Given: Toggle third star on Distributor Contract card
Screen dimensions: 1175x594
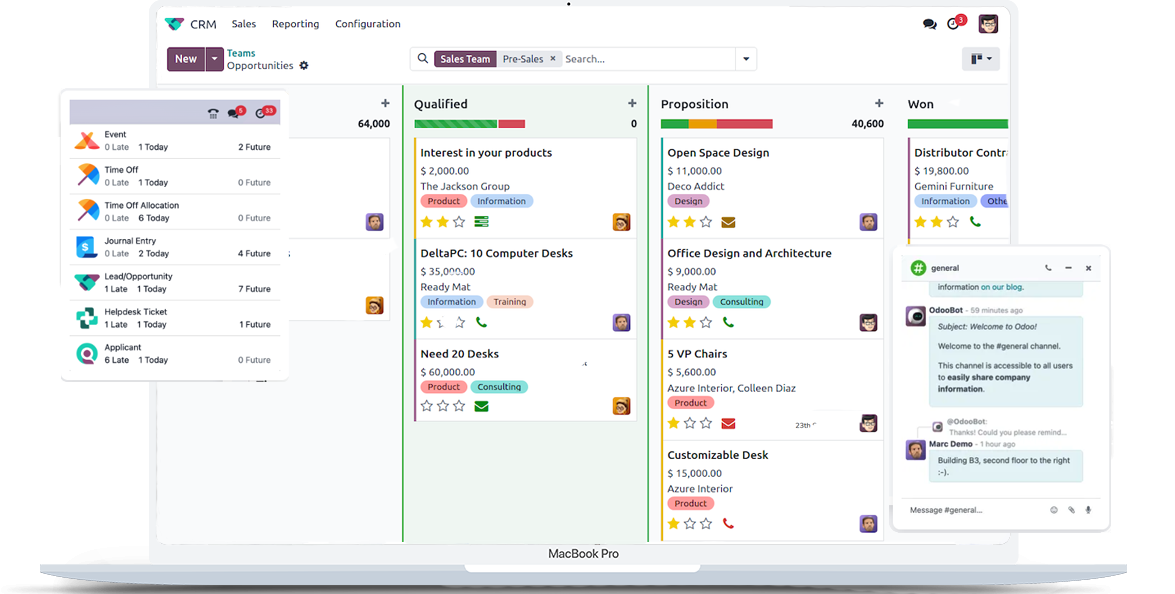Looking at the screenshot, I should click(952, 222).
